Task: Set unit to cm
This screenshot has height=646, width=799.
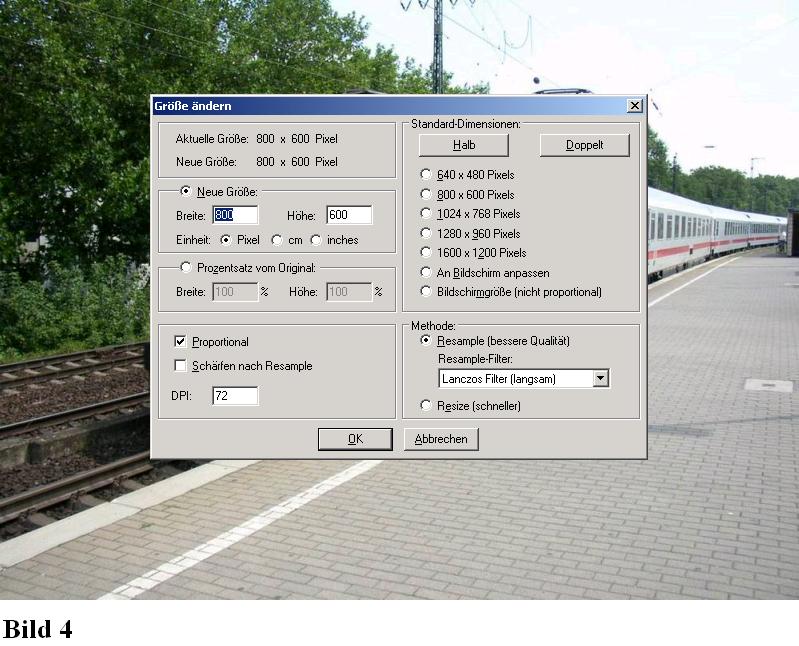Action: (278, 240)
